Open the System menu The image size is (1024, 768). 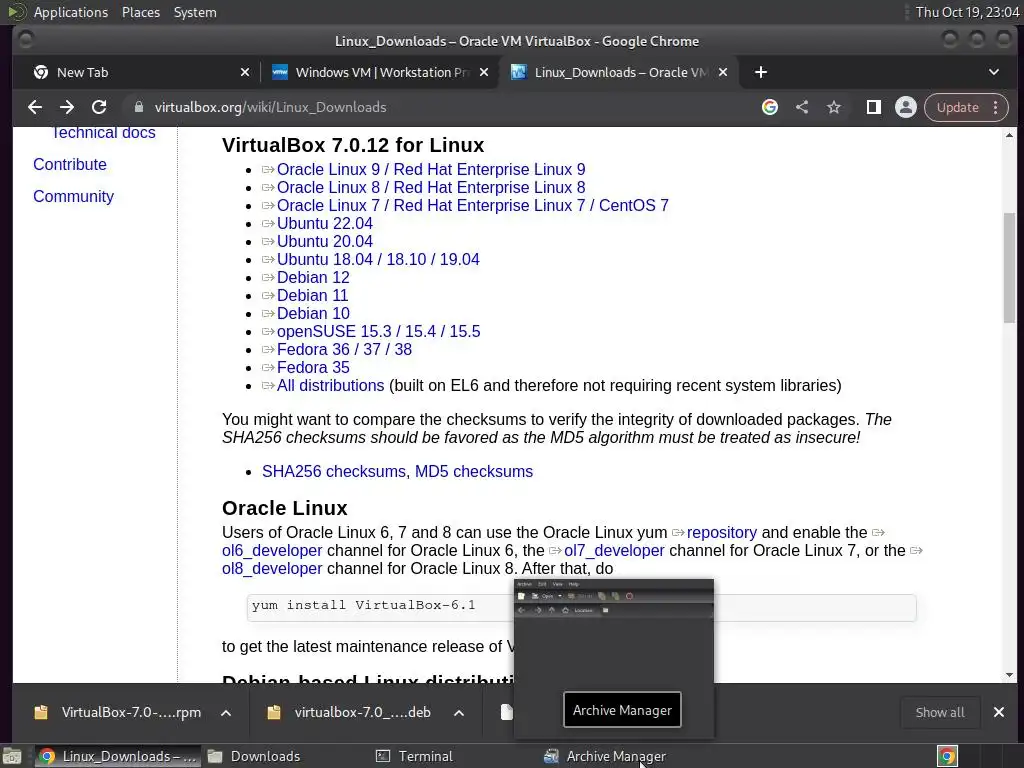(195, 12)
